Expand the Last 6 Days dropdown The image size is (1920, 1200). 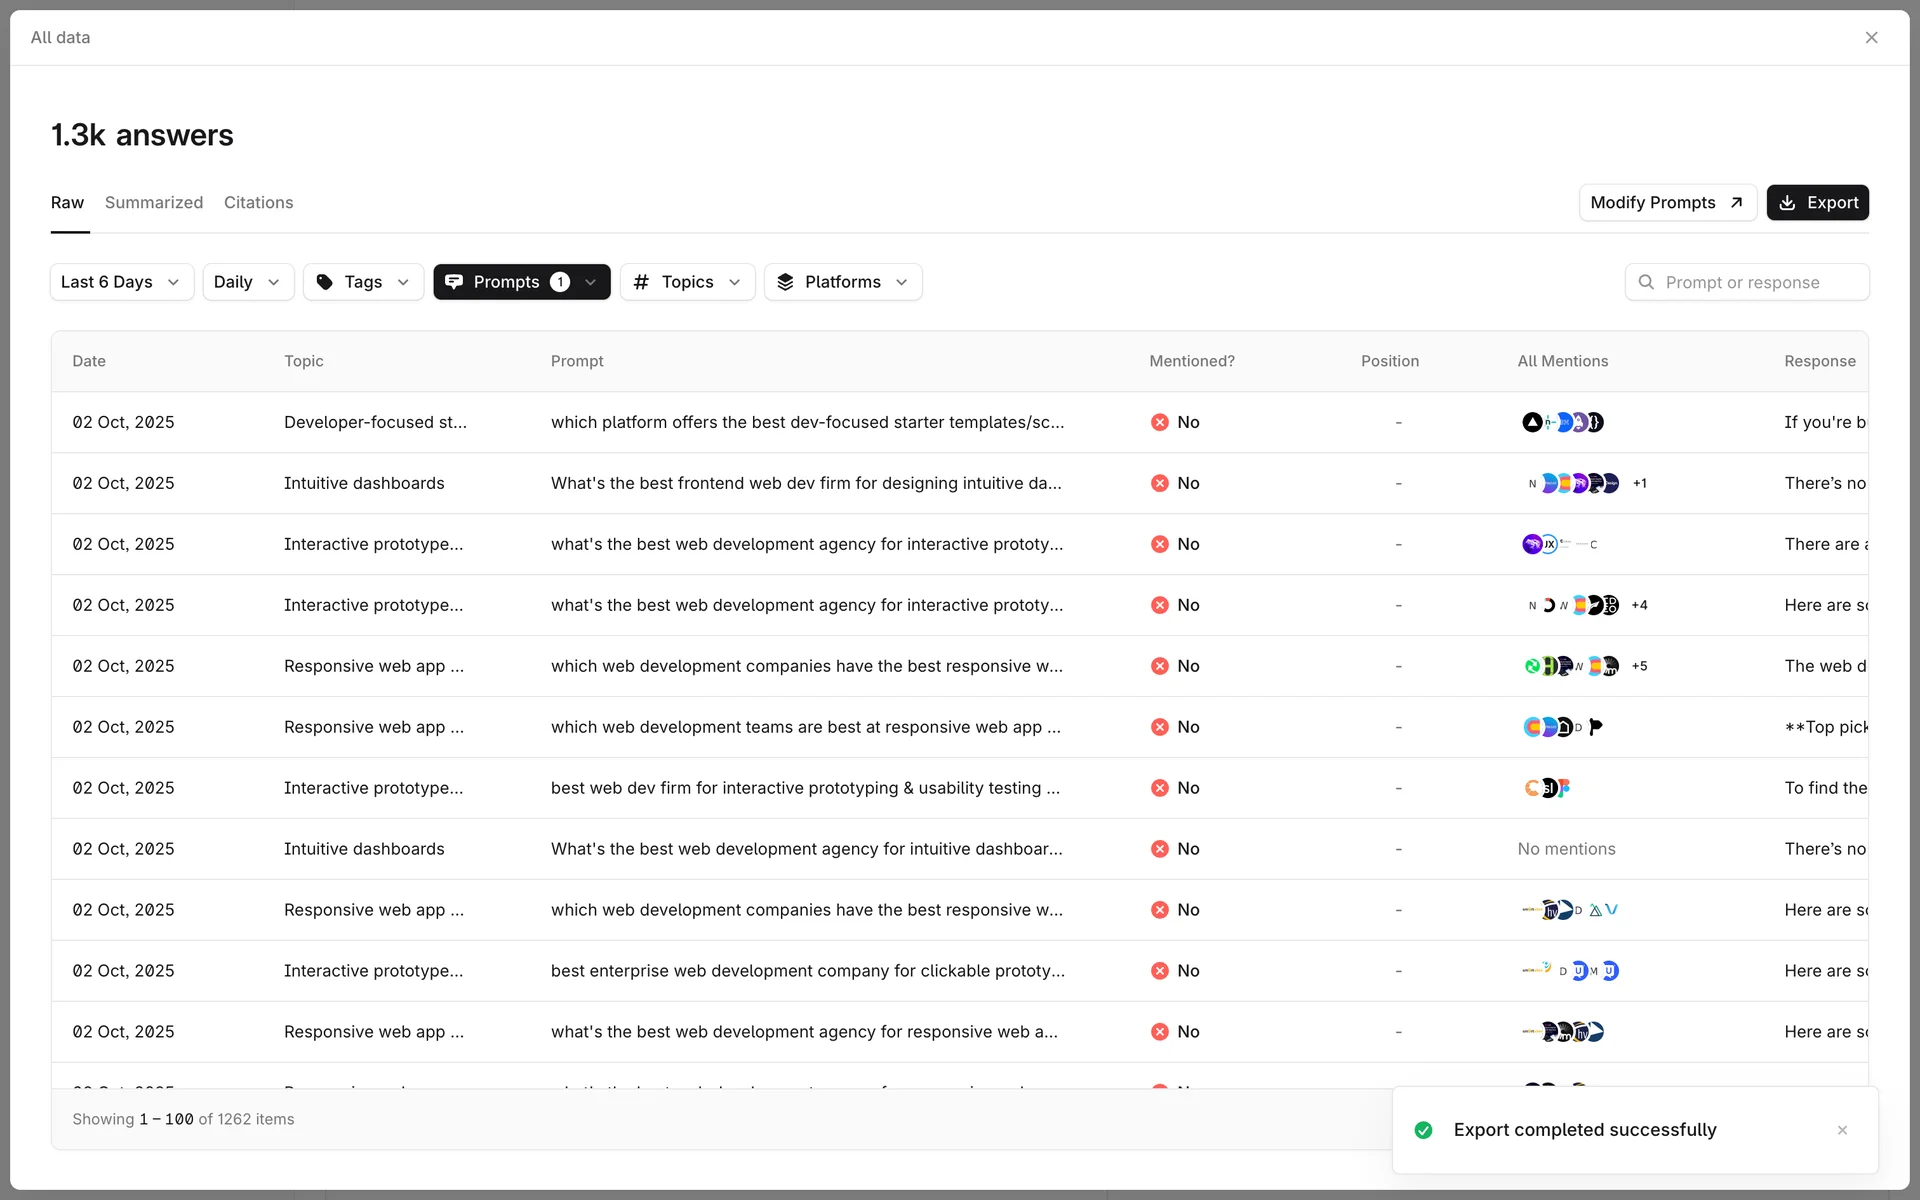point(121,282)
